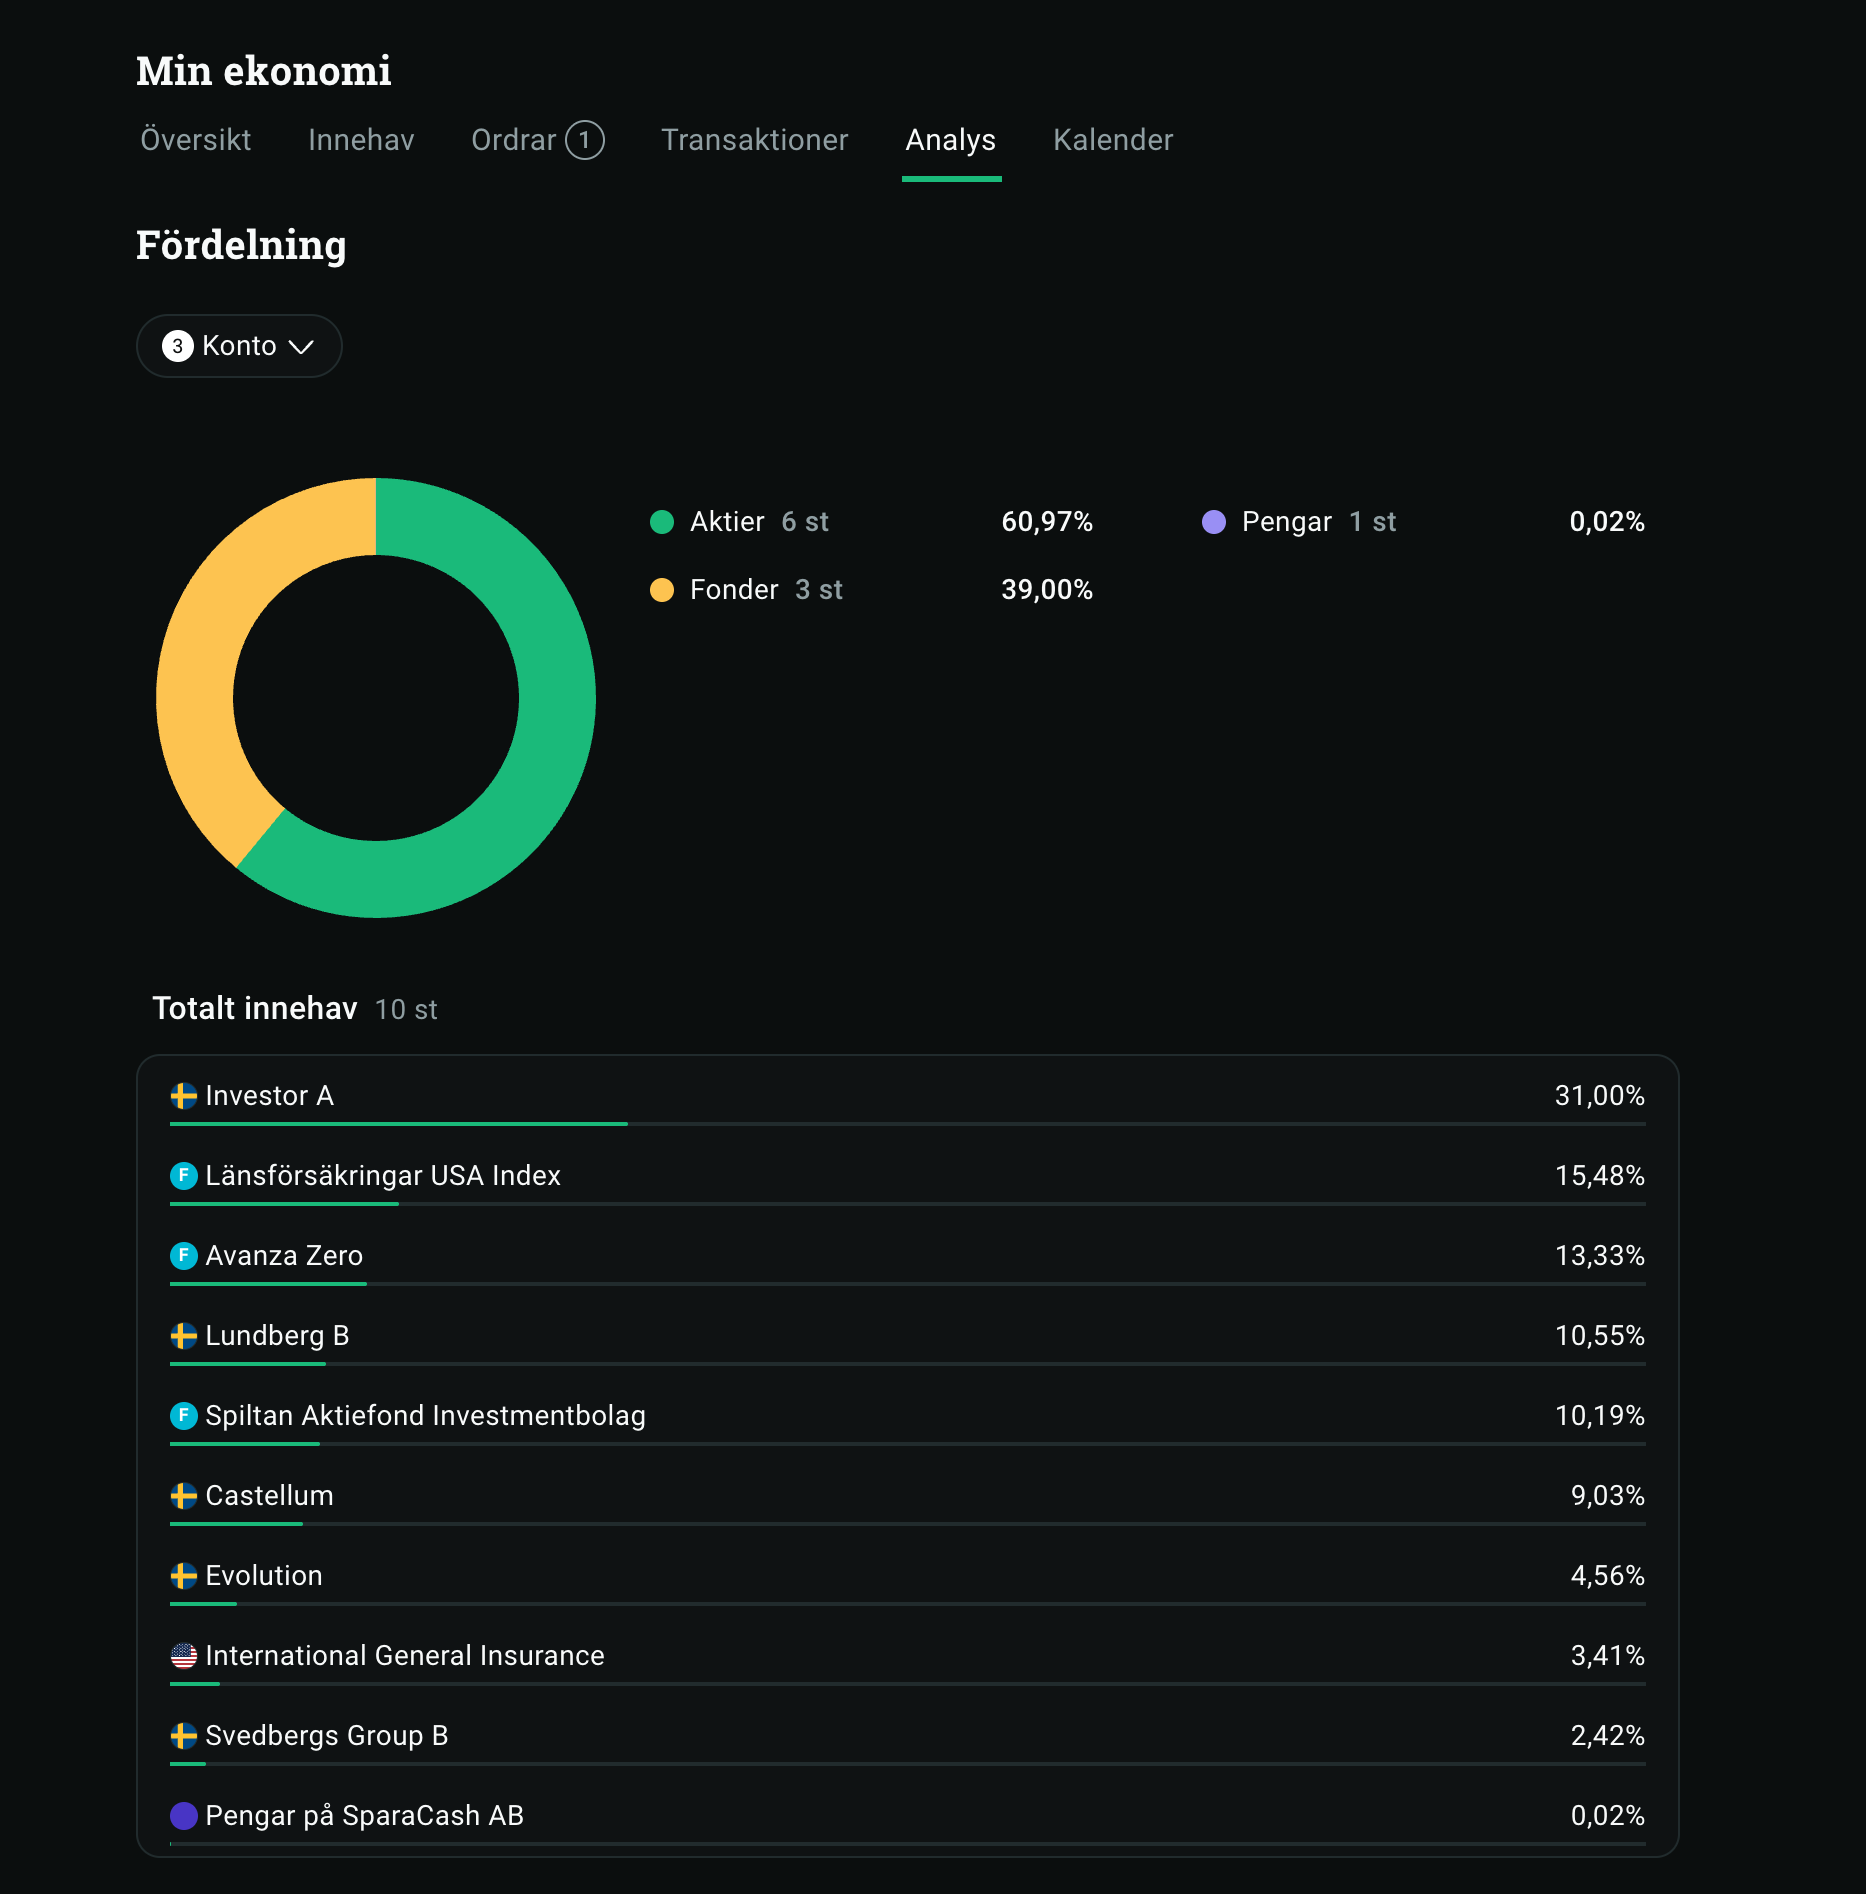Image resolution: width=1866 pixels, height=1894 pixels.
Task: Open the Spiltan Aktiefond Investmentbolag holding
Action: pyautogui.click(x=908, y=1420)
